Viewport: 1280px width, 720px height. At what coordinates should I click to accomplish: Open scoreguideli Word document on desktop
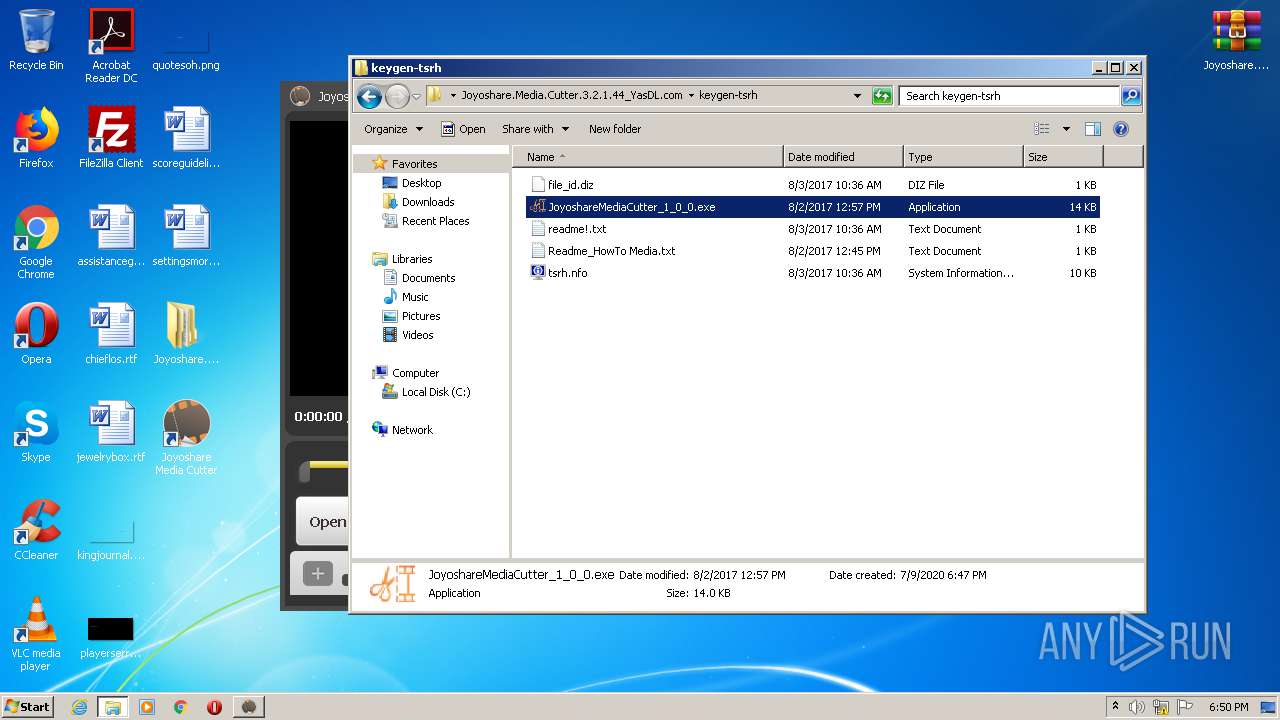click(x=186, y=137)
